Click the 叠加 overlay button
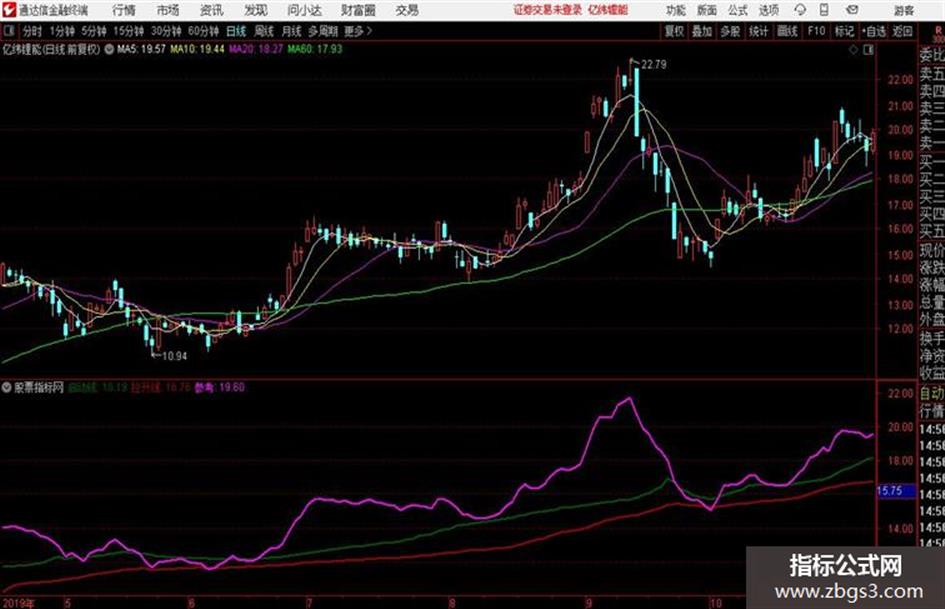The width and height of the screenshot is (945, 609). (x=702, y=31)
